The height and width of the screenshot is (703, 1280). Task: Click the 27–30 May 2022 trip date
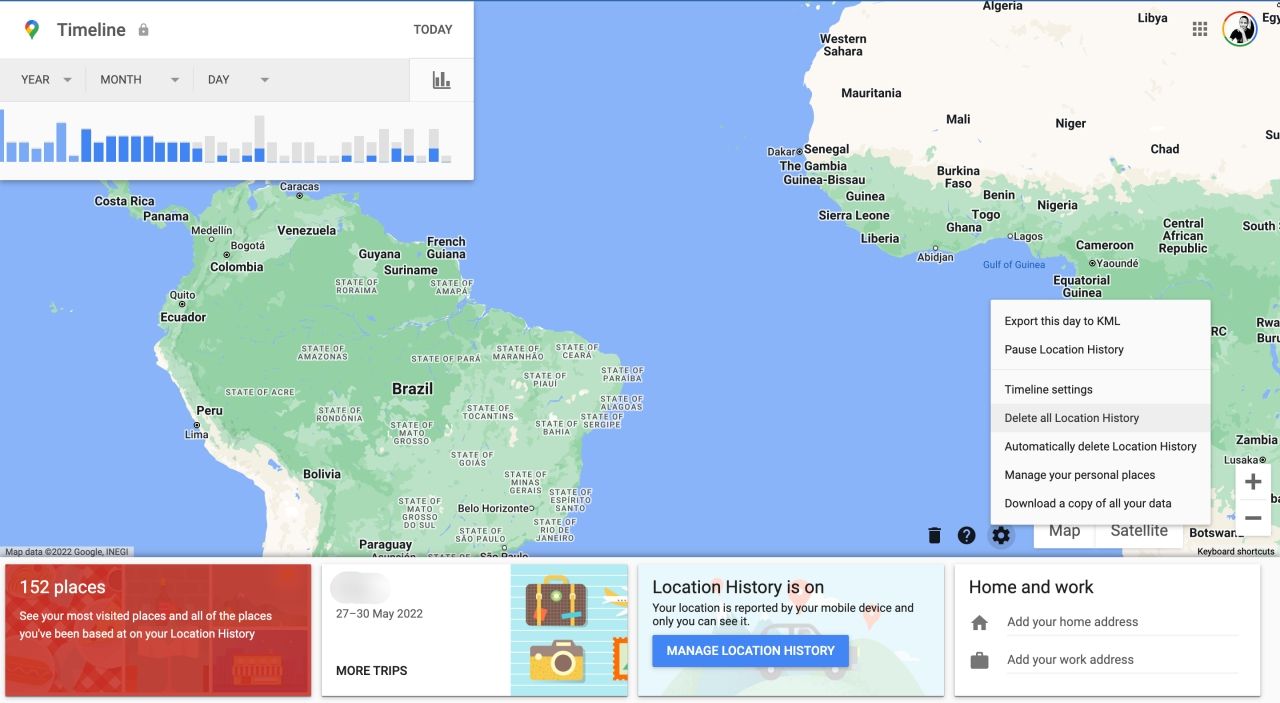[379, 614]
